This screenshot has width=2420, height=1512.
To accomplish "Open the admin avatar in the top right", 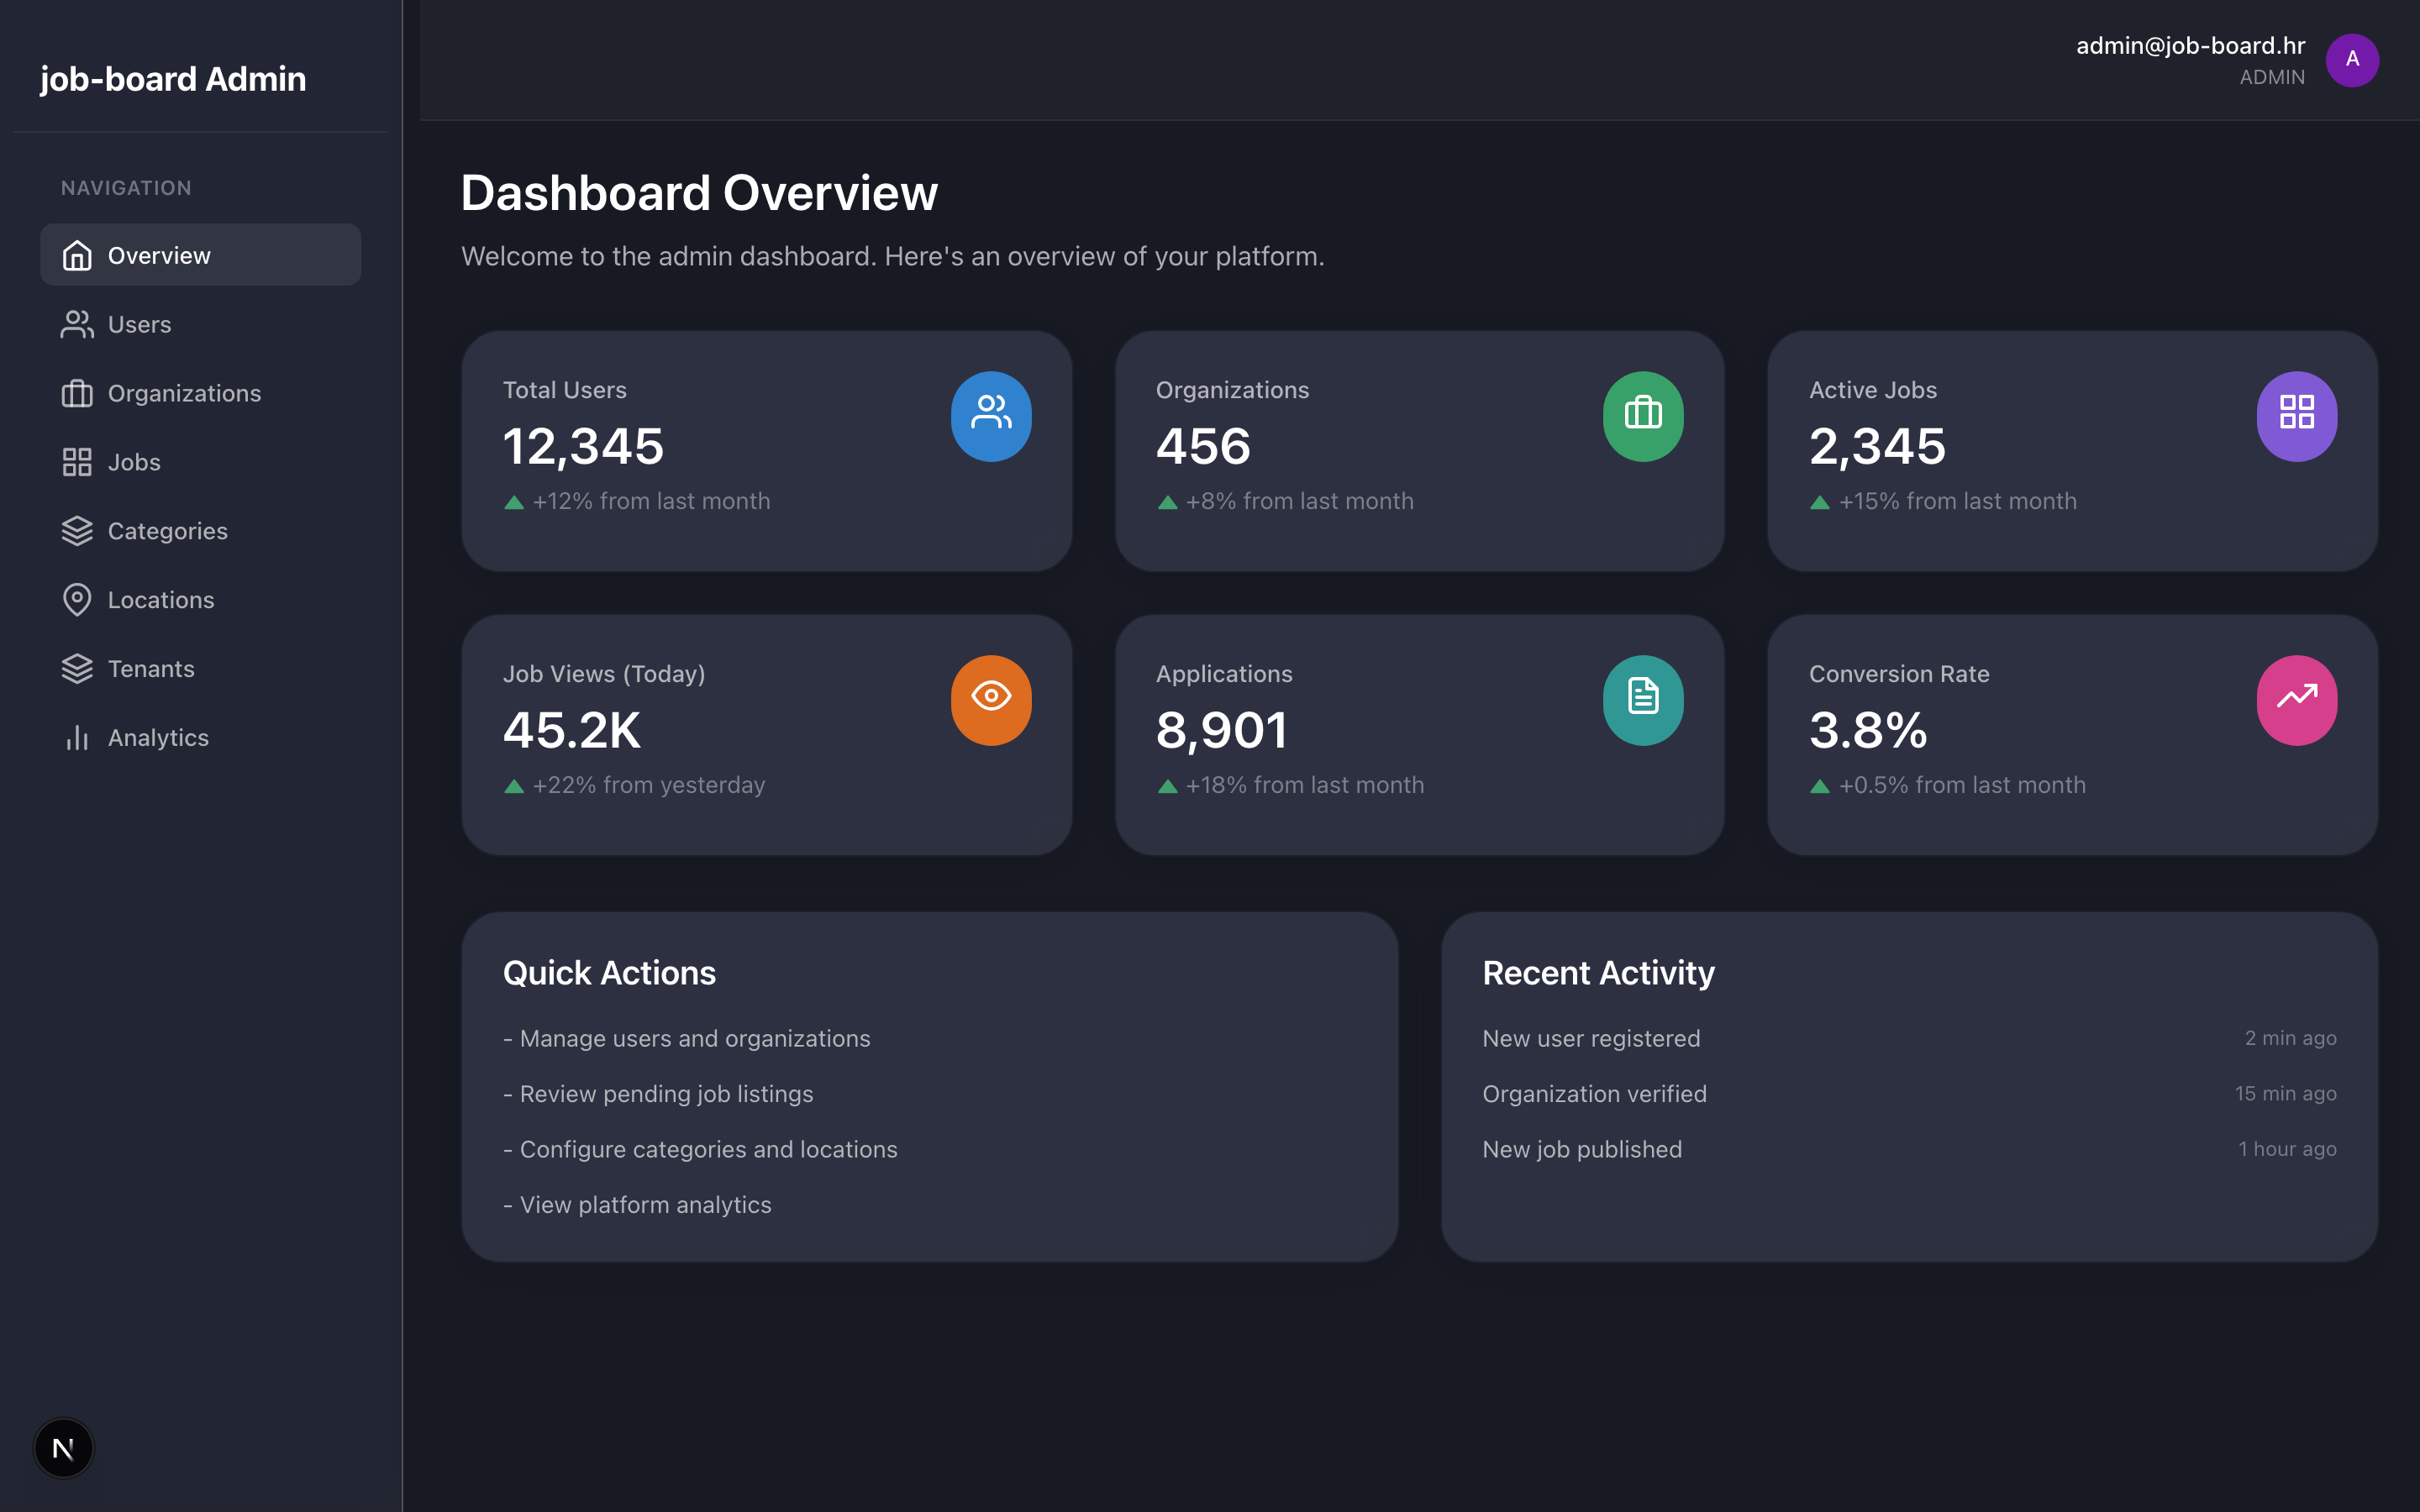I will (x=2353, y=60).
